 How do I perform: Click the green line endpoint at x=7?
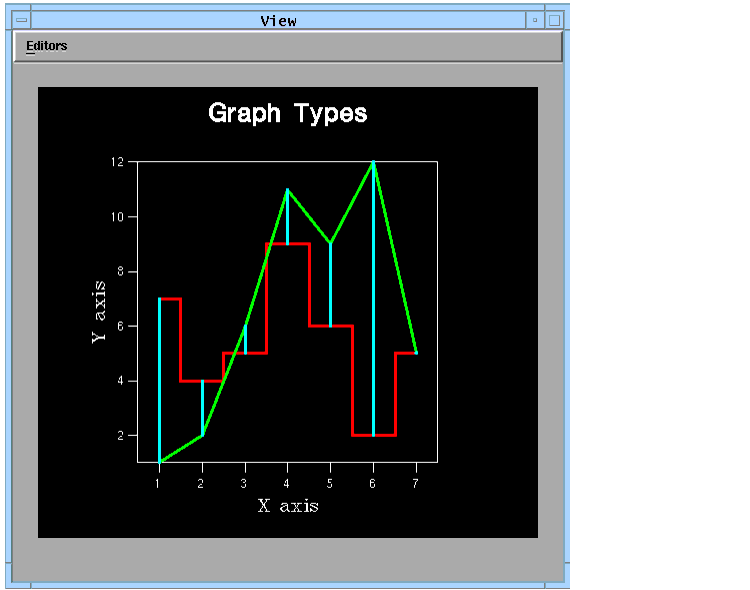tap(415, 352)
